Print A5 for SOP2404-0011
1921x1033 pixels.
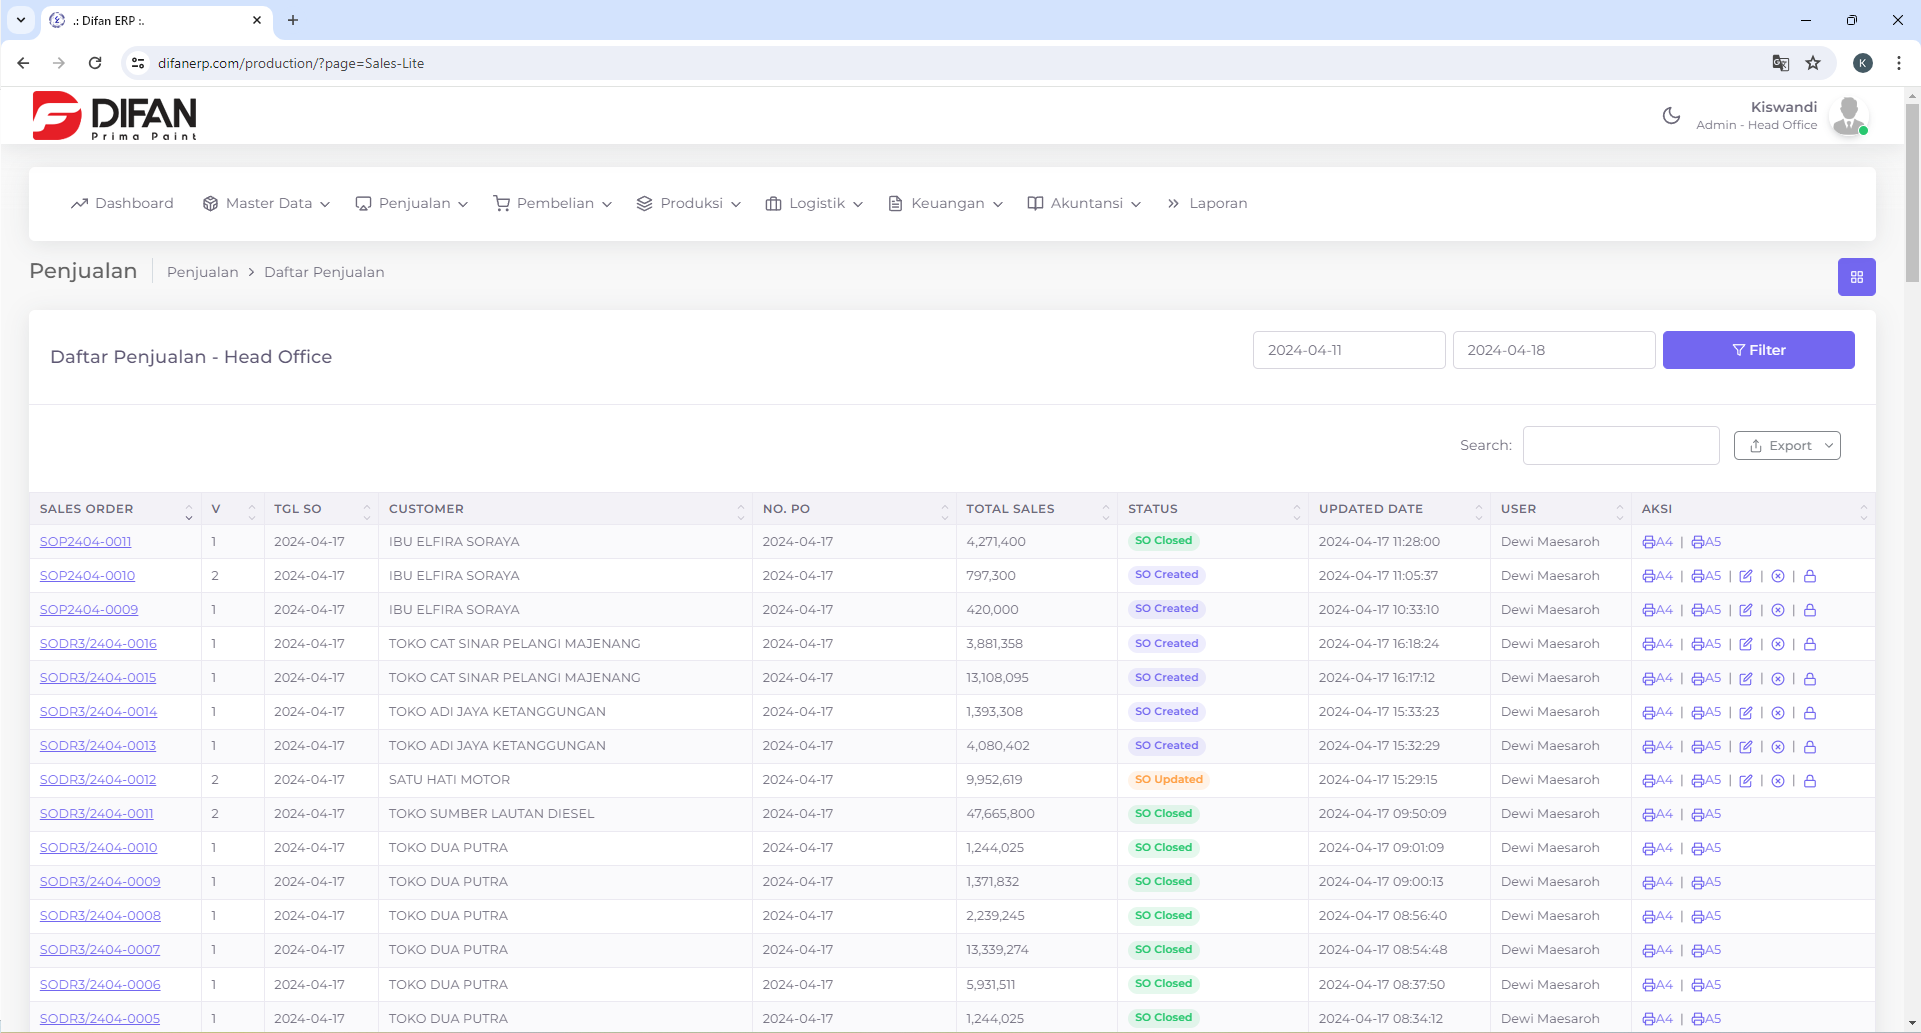1706,542
